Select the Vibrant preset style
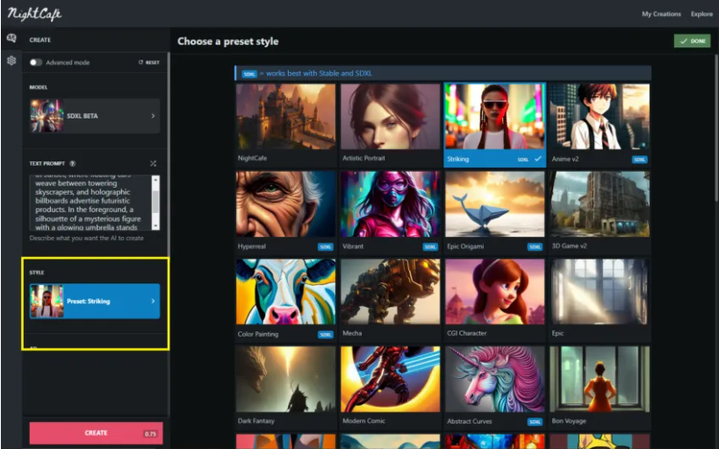This screenshot has width=719, height=449. tap(390, 212)
